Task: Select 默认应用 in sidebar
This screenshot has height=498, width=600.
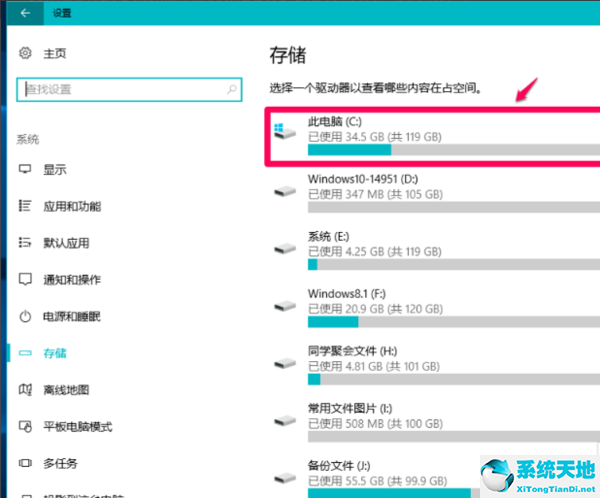Action: (66, 243)
